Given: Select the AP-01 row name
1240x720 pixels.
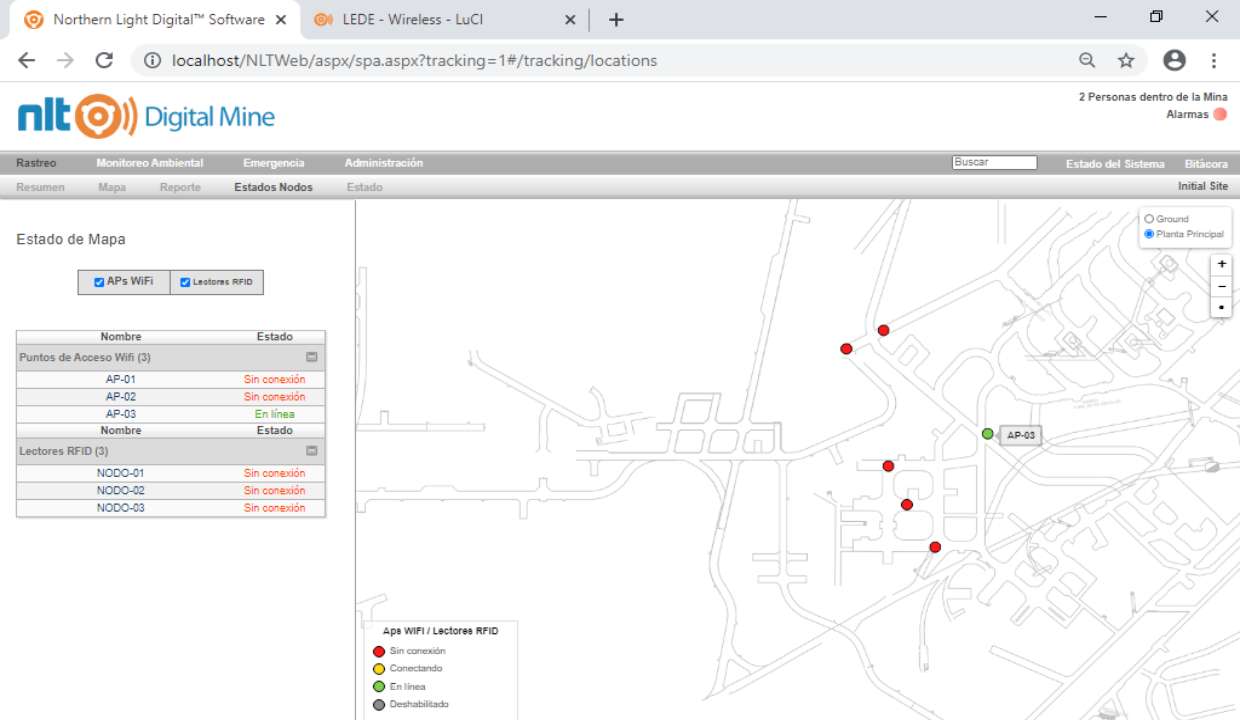Looking at the screenshot, I should tap(121, 380).
